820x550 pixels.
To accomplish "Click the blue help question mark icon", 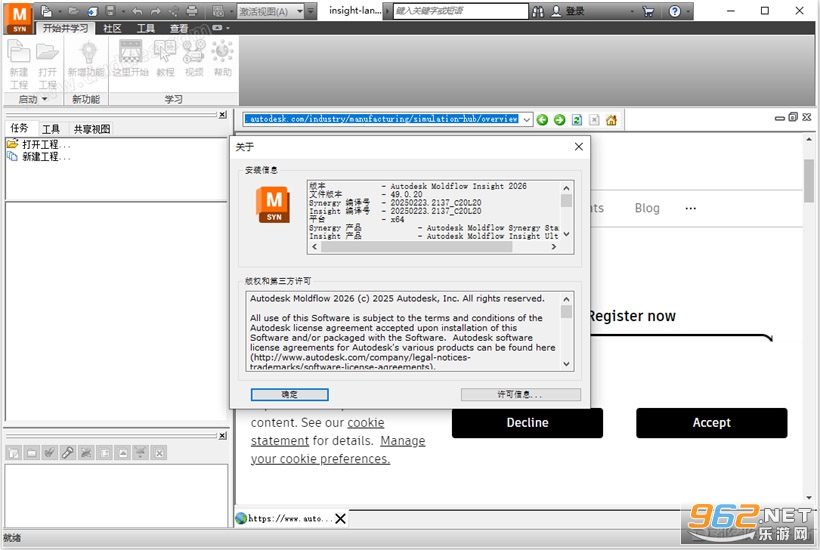I will click(x=675, y=12).
